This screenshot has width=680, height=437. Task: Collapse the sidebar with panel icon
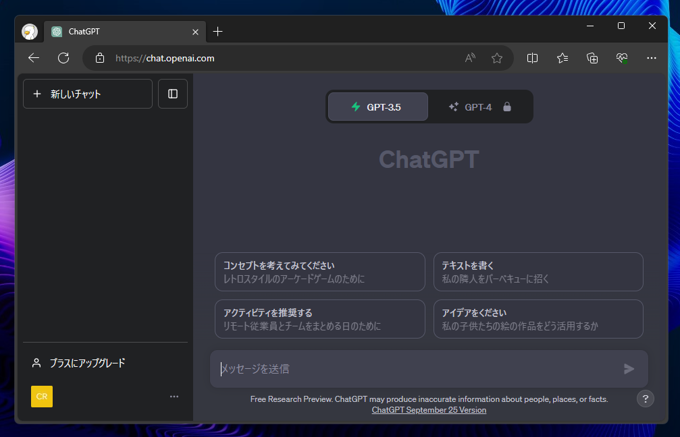tap(173, 94)
